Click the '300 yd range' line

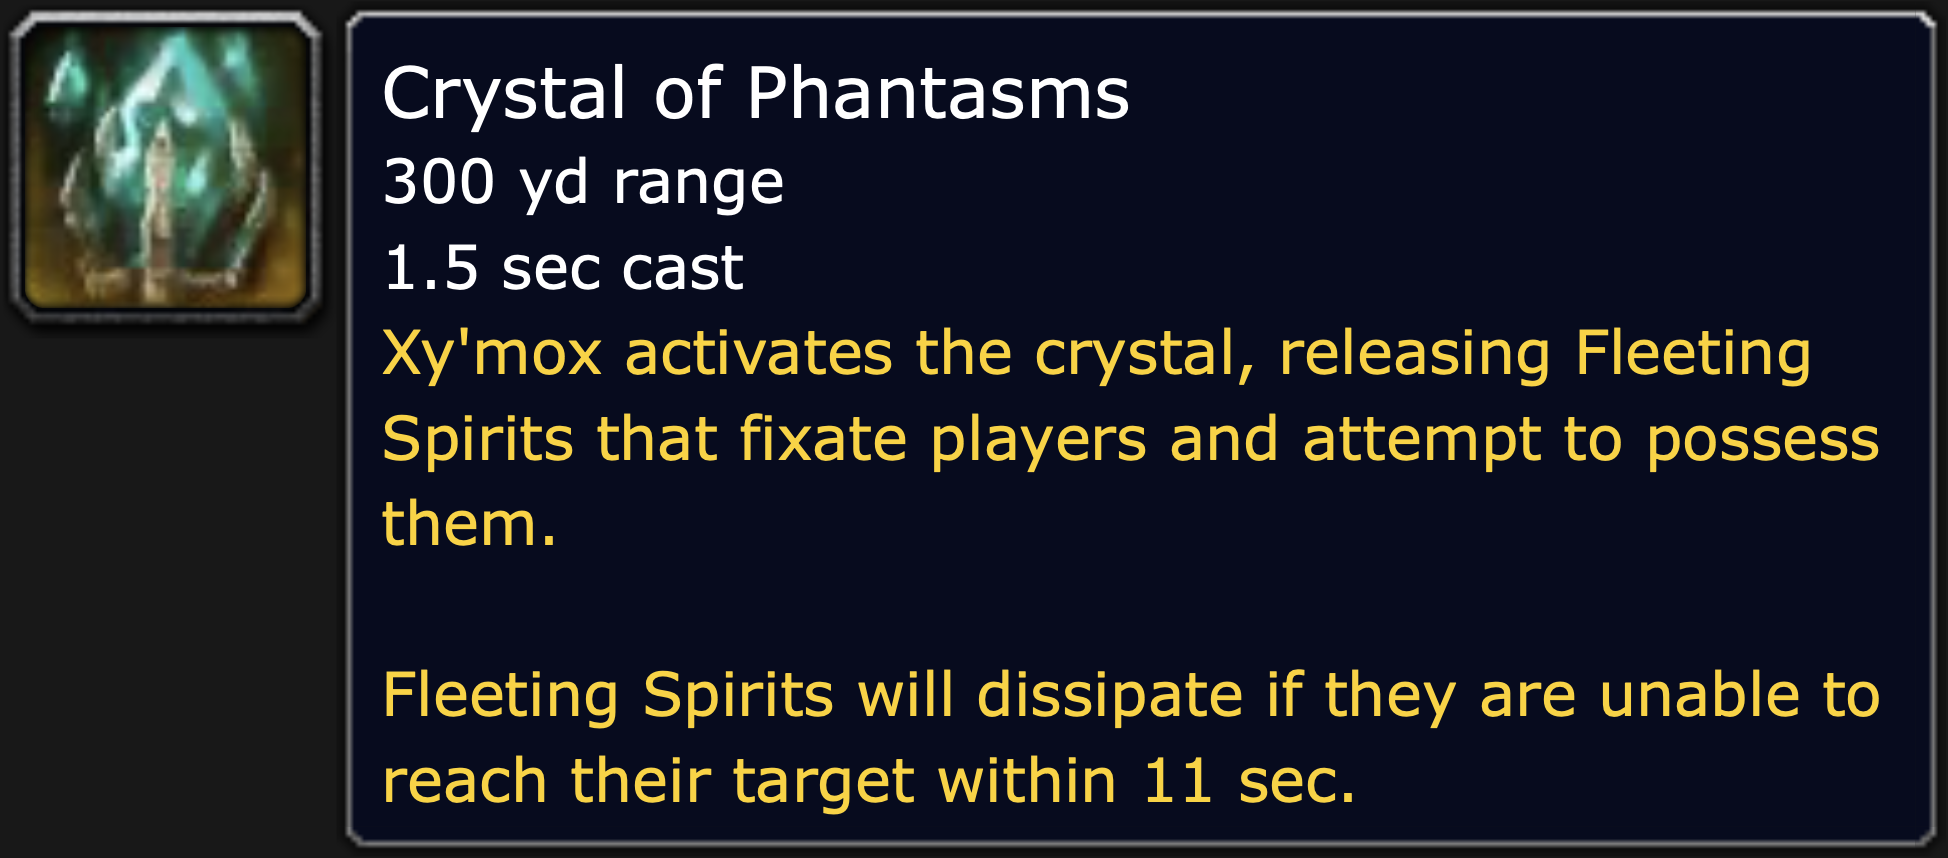click(582, 182)
